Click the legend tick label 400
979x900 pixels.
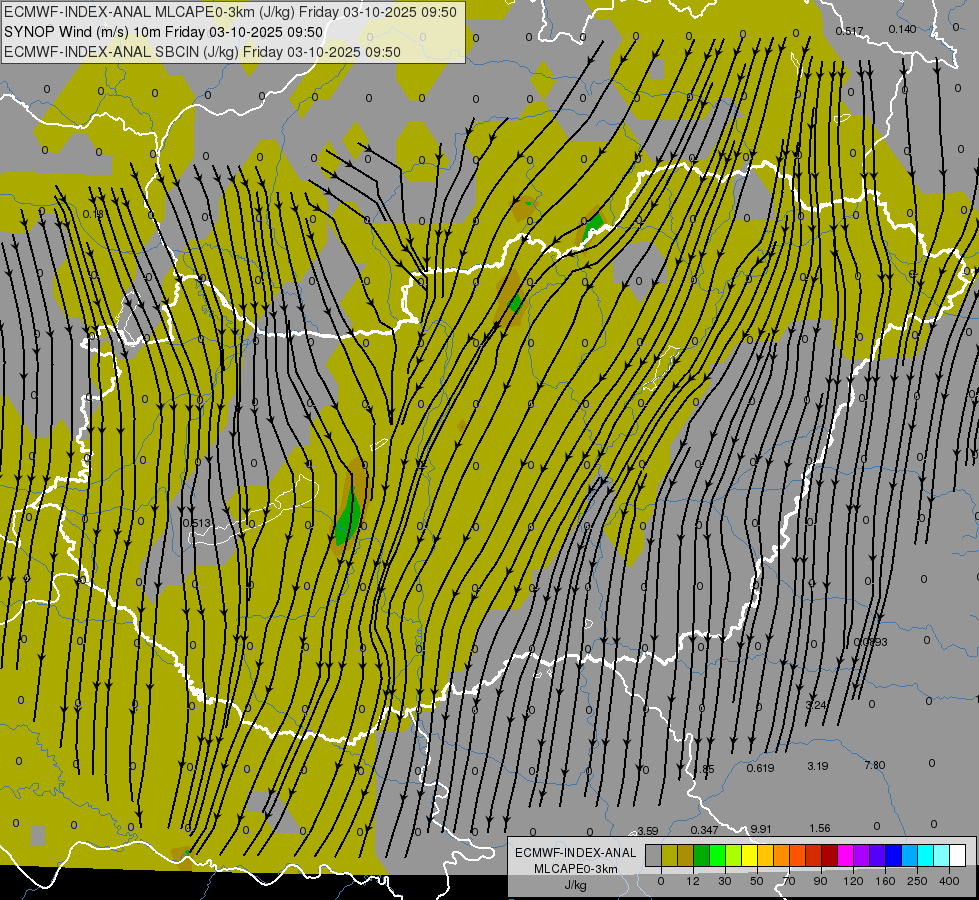pyautogui.click(x=948, y=881)
